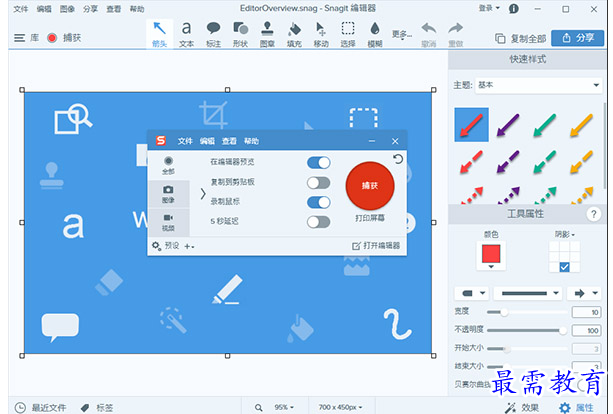Click reset icon in capture window
Viewport: 613px width, 414px height.
[x=398, y=159]
